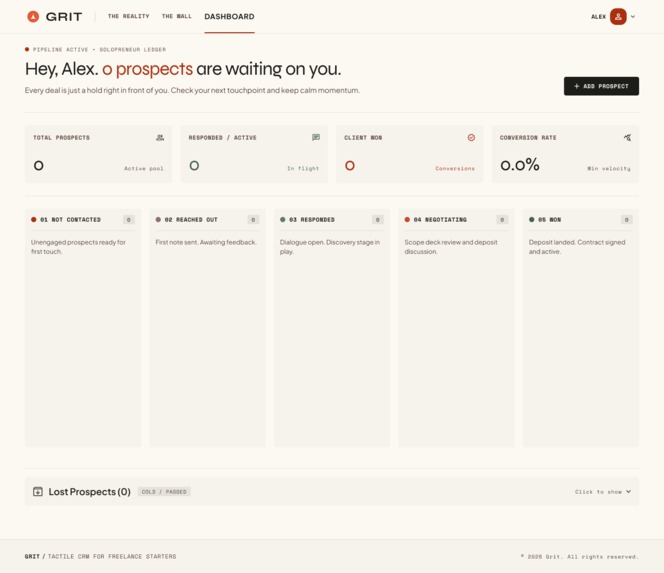Click the Responded / Active card label
Image resolution: width=664 pixels, height=573 pixels.
pyautogui.click(x=222, y=138)
